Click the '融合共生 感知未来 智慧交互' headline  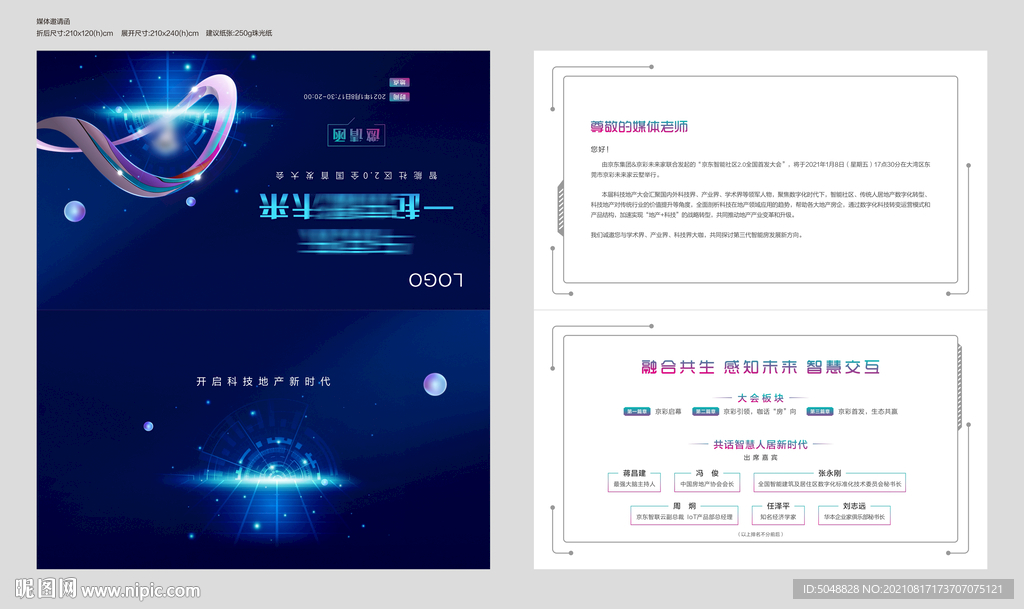coord(761,367)
